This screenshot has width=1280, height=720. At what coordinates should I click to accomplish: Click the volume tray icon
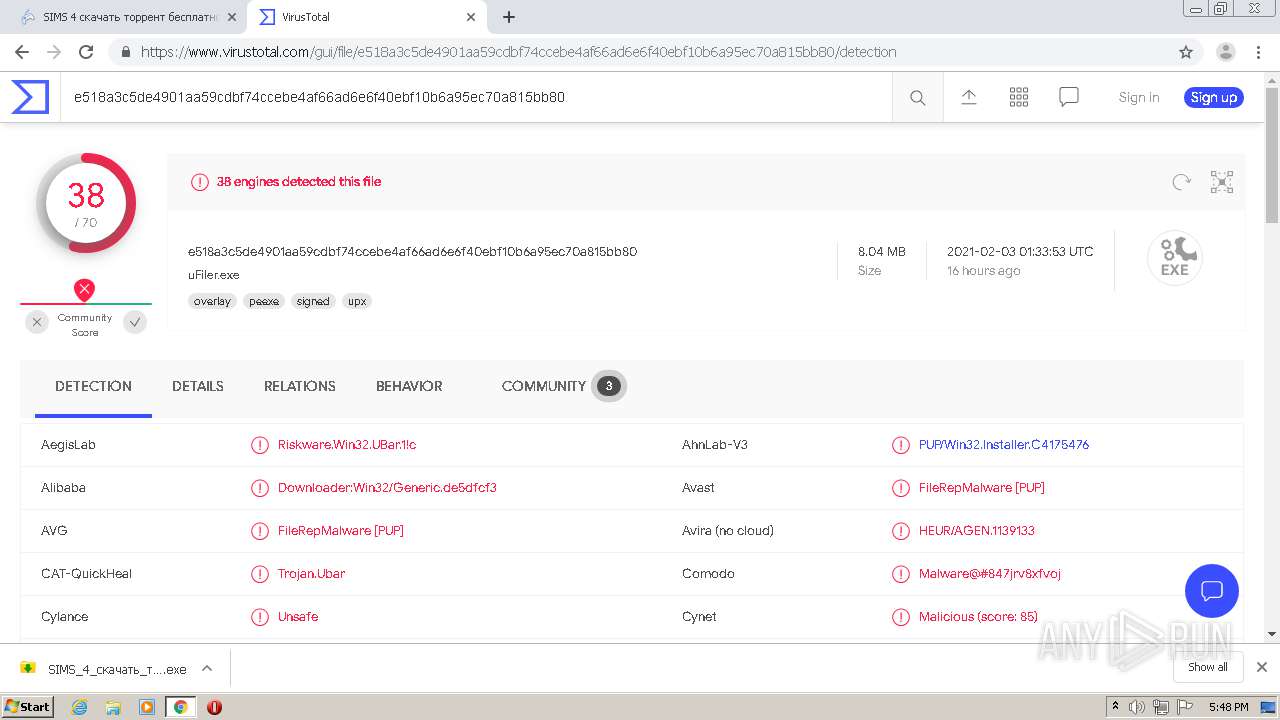(1137, 707)
